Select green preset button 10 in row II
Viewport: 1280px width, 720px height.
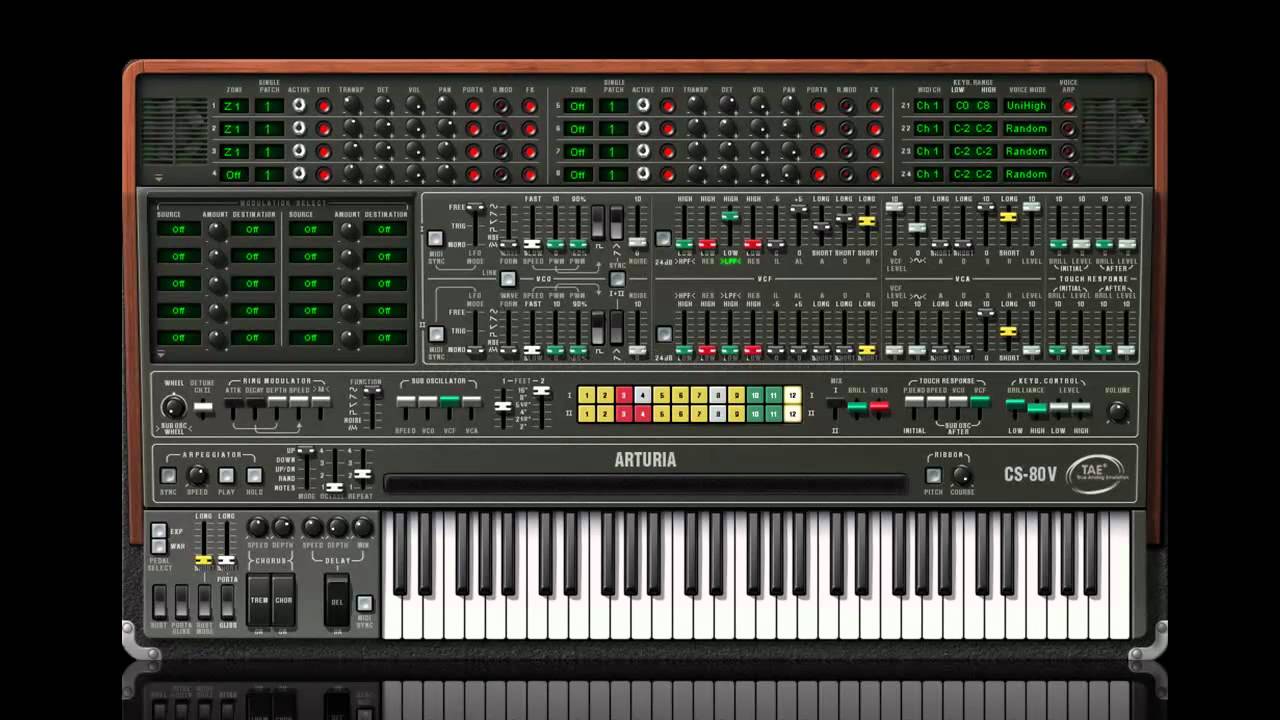point(755,413)
